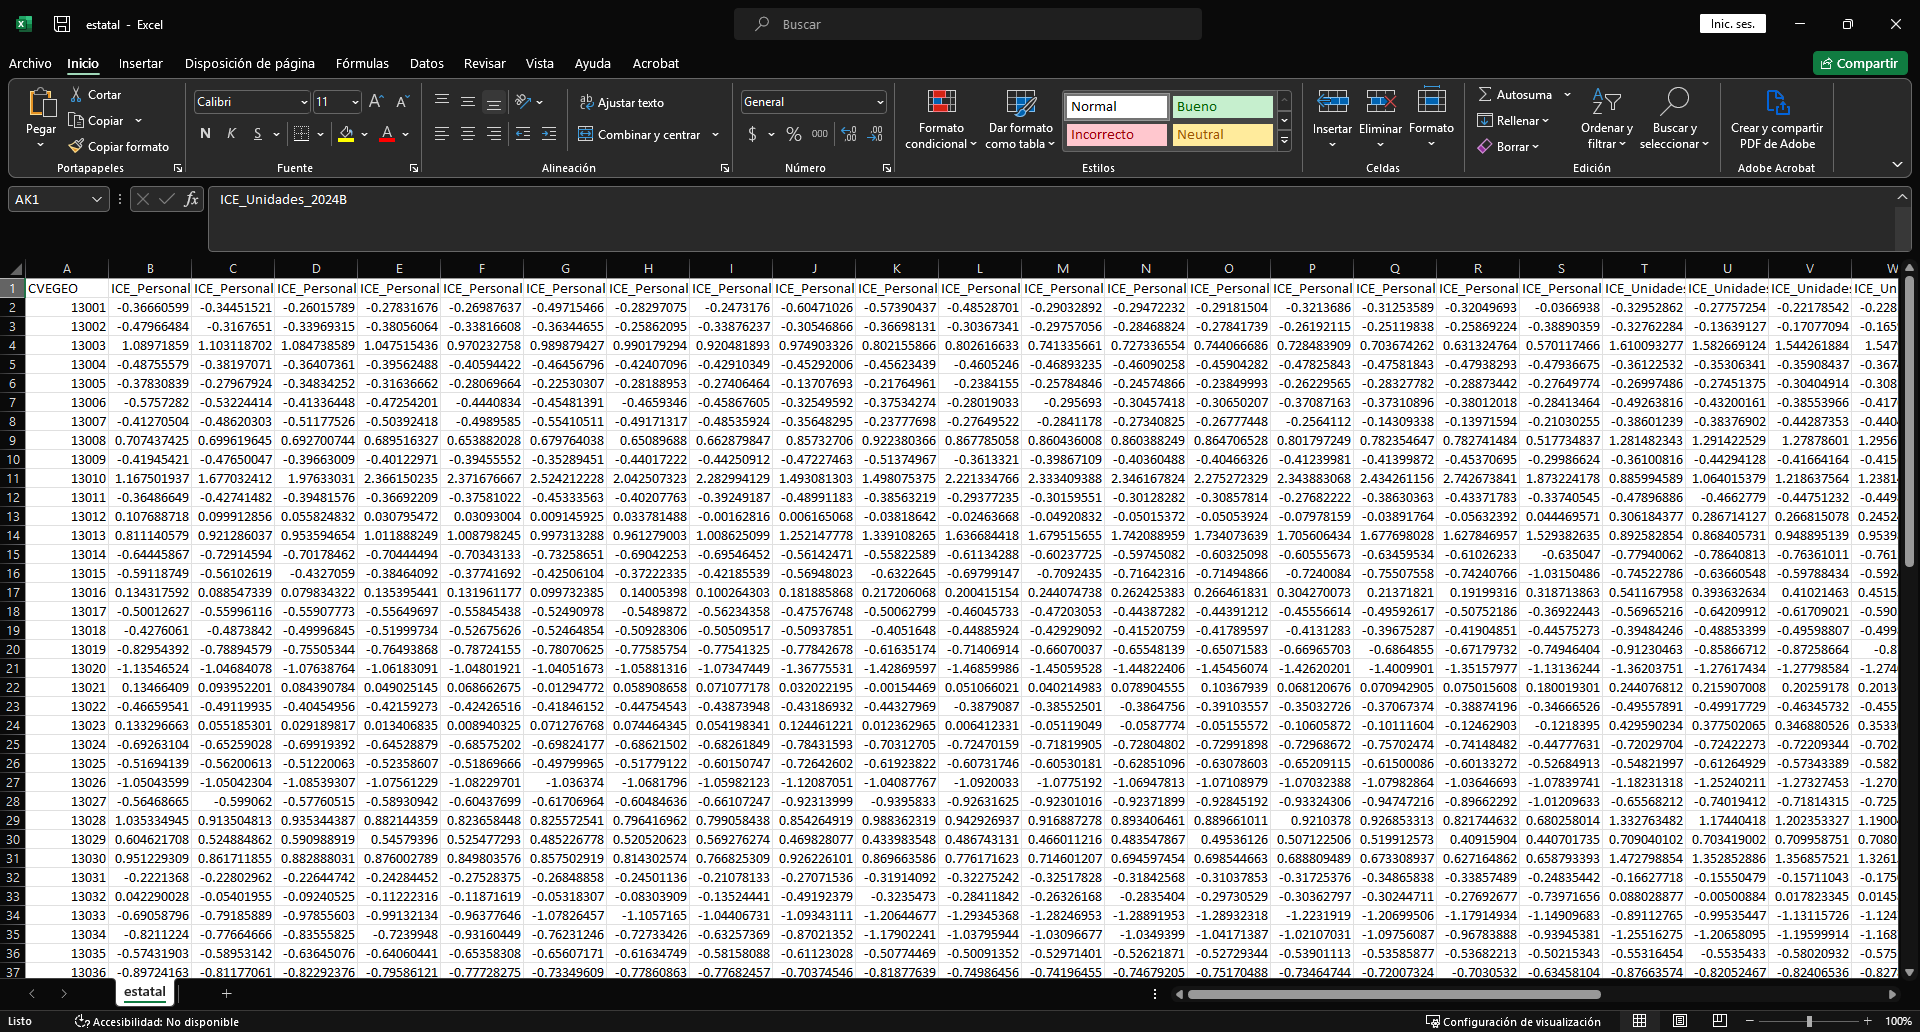Expand the General number format dropdown

click(x=880, y=102)
